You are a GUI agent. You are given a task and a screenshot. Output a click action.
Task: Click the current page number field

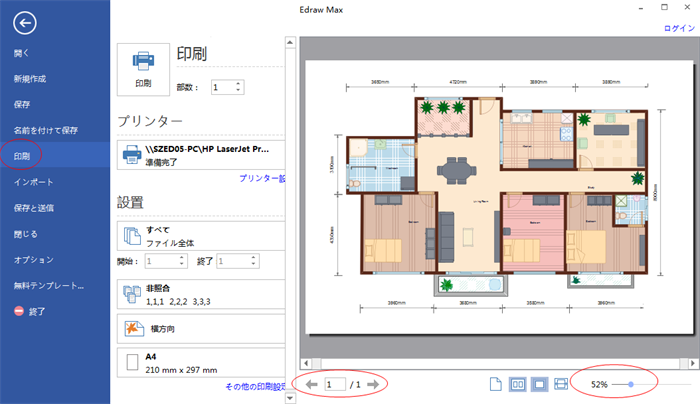tap(335, 384)
